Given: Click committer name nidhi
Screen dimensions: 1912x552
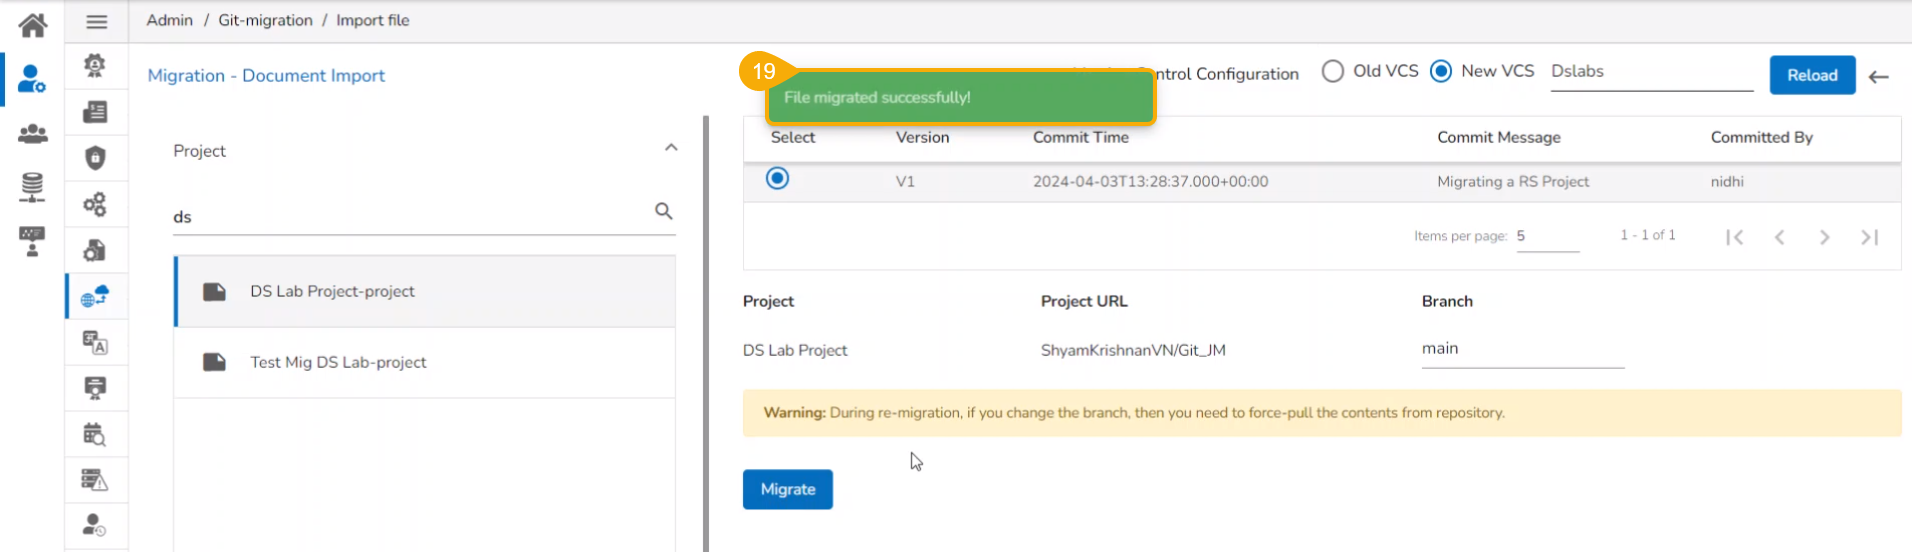Looking at the screenshot, I should click(1727, 181).
